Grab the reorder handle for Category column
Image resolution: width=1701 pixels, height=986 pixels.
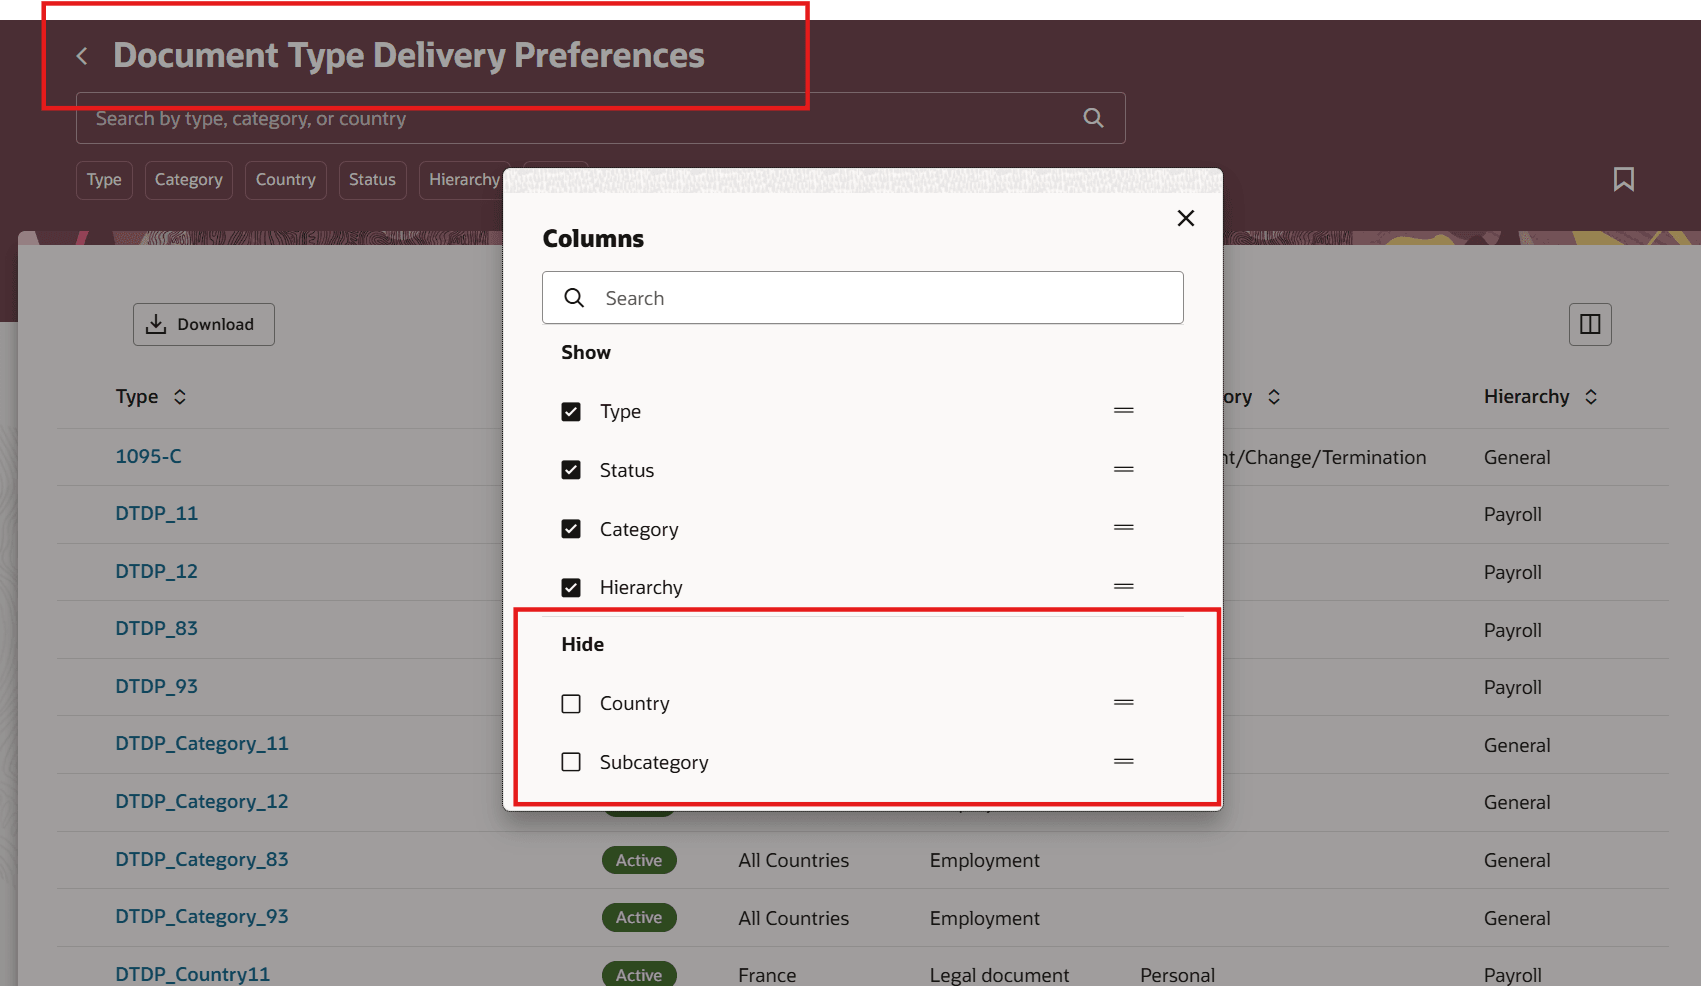tap(1124, 527)
